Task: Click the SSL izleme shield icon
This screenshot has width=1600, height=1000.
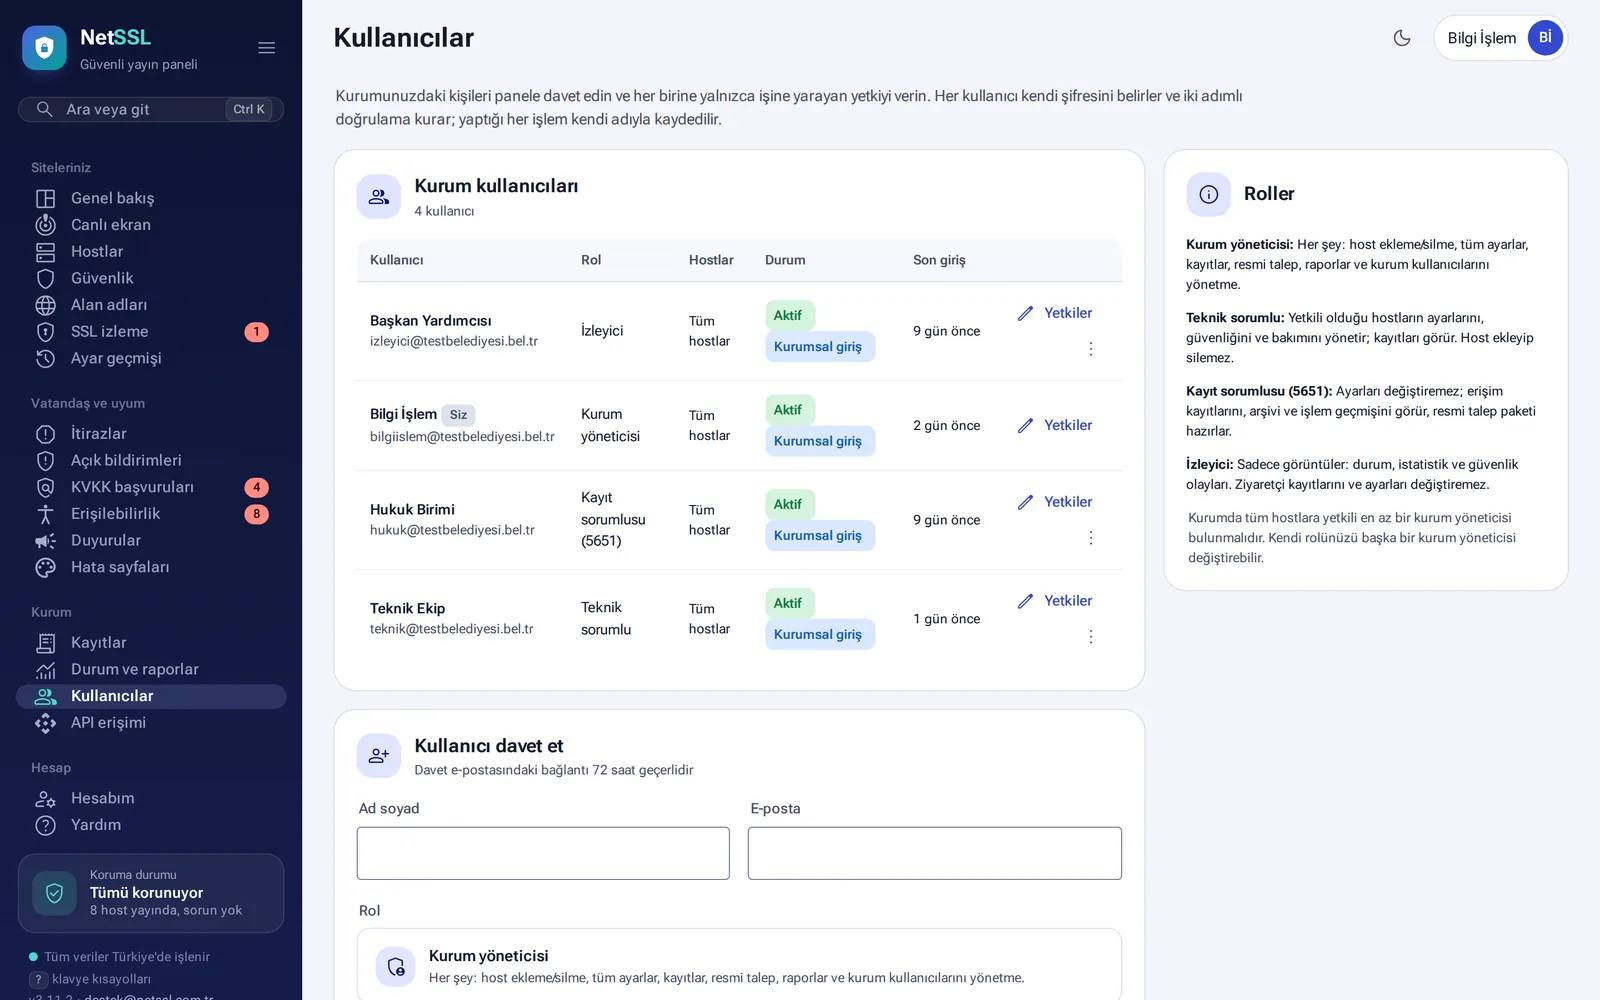Action: coord(46,332)
